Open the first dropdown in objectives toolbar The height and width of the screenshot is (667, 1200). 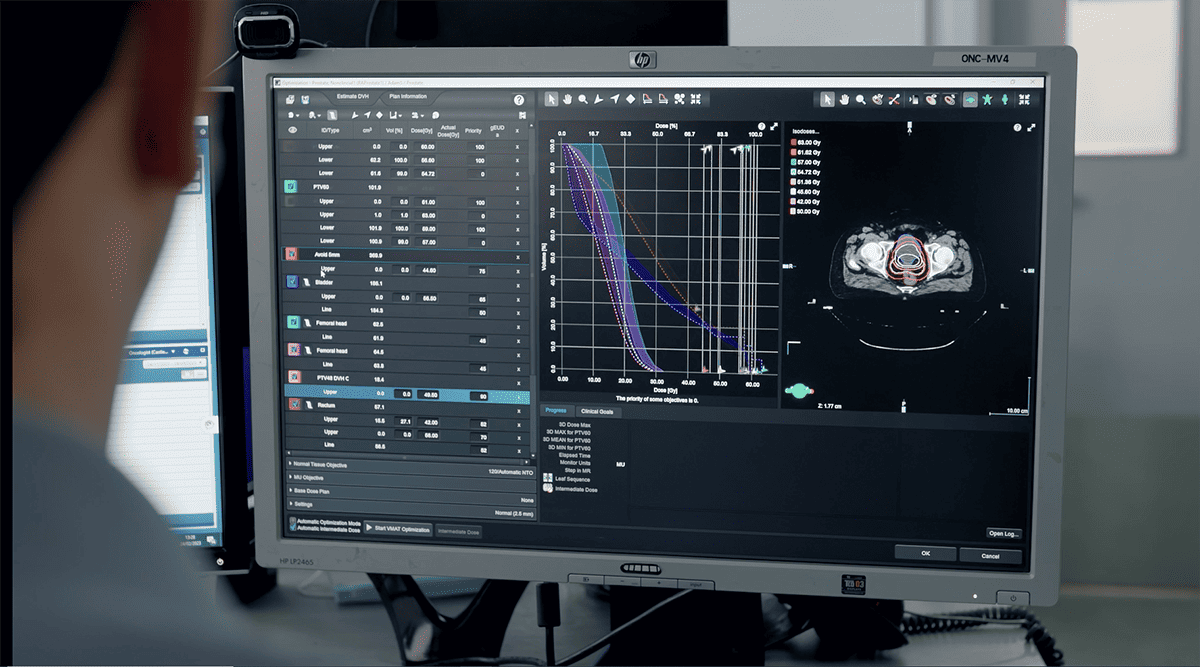[x=293, y=115]
